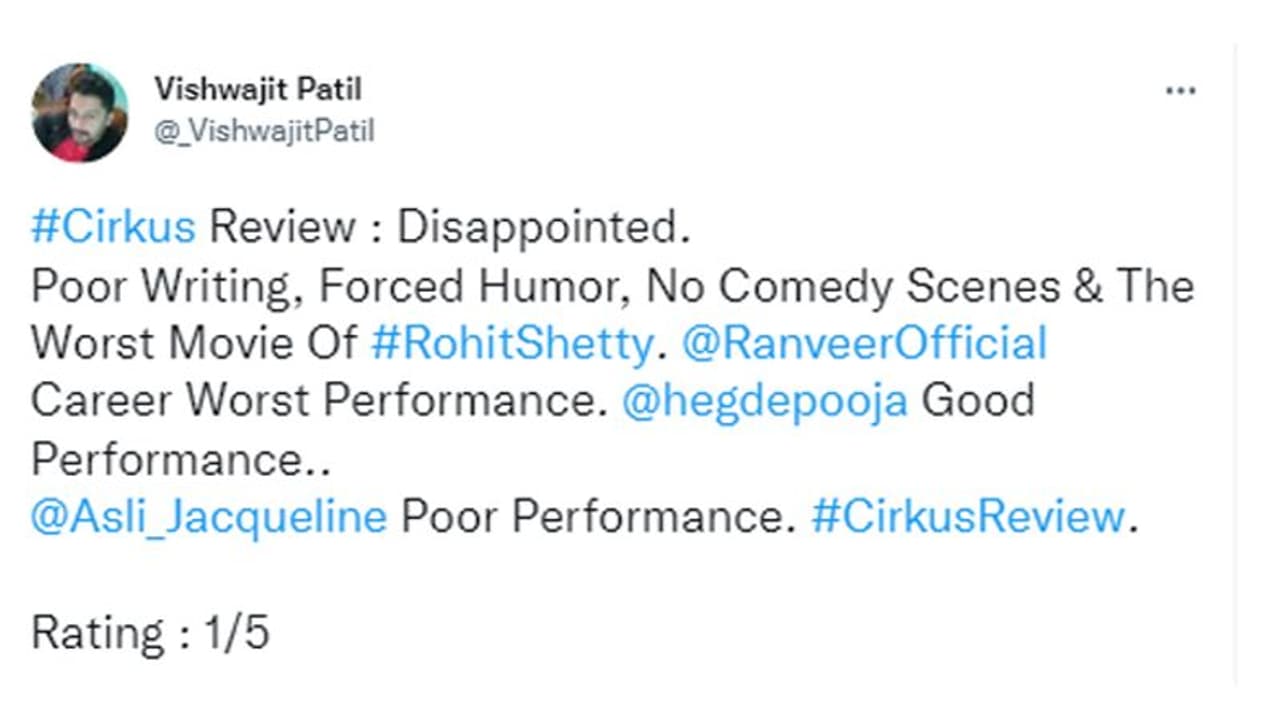Click "Good Performance" after the hegdepooja mention
The width and height of the screenshot is (1280, 722).
pos(976,401)
